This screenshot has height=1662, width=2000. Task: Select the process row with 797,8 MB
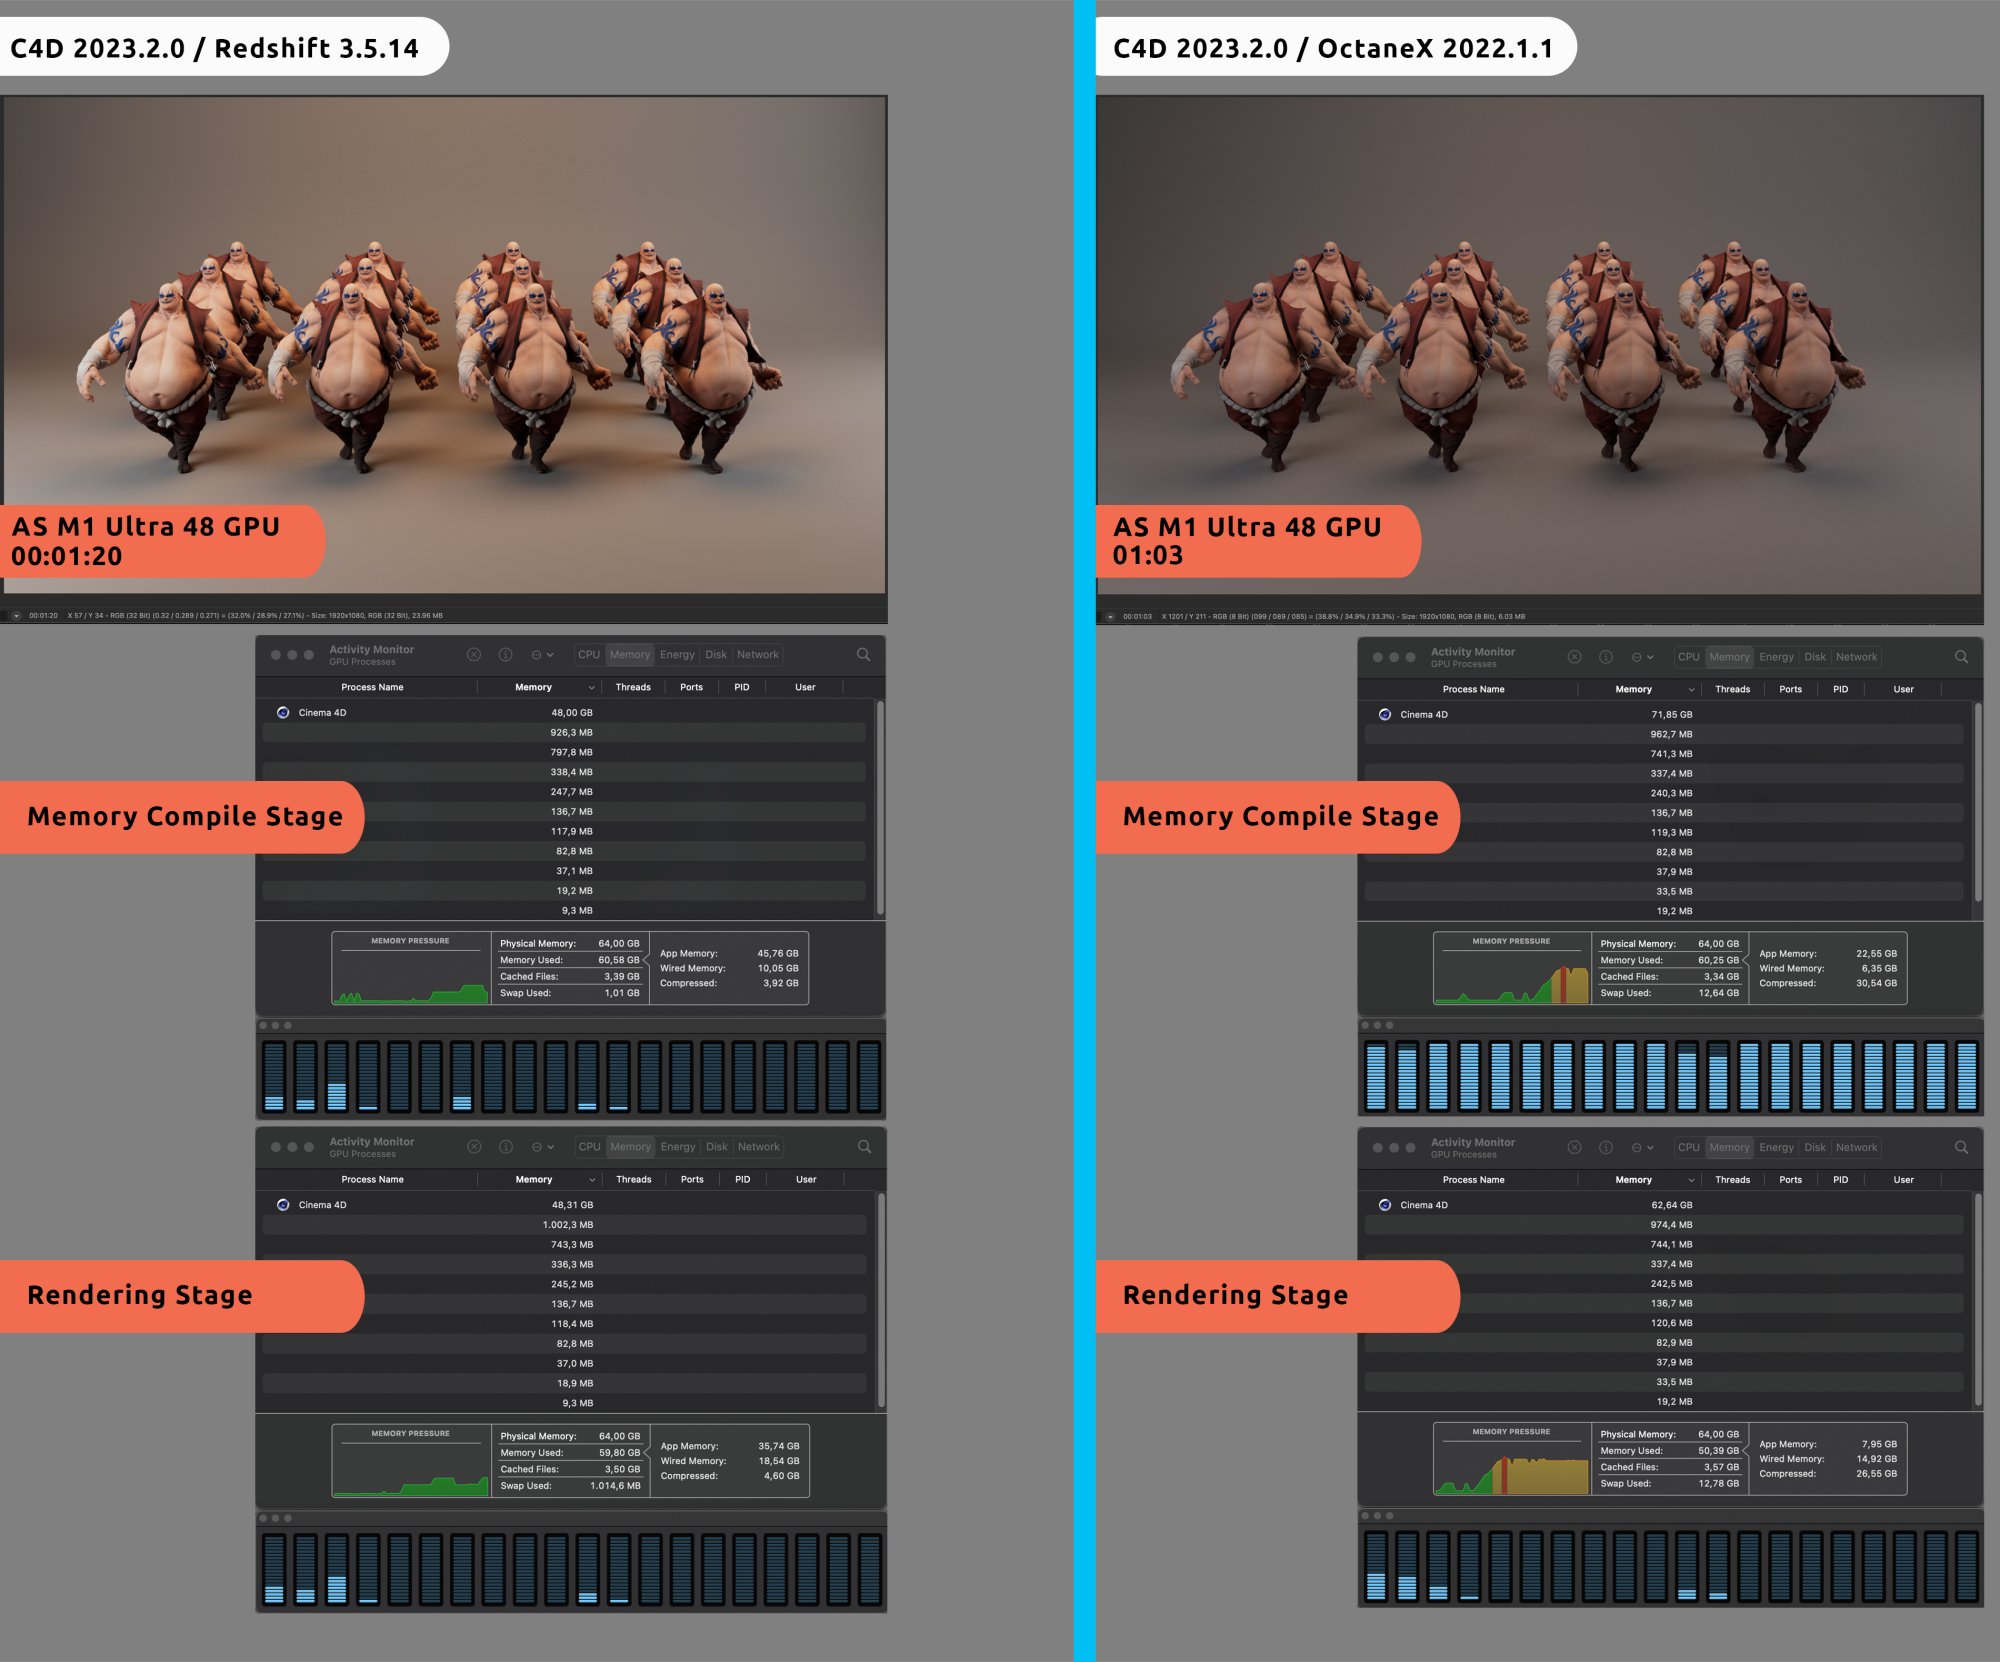click(564, 752)
